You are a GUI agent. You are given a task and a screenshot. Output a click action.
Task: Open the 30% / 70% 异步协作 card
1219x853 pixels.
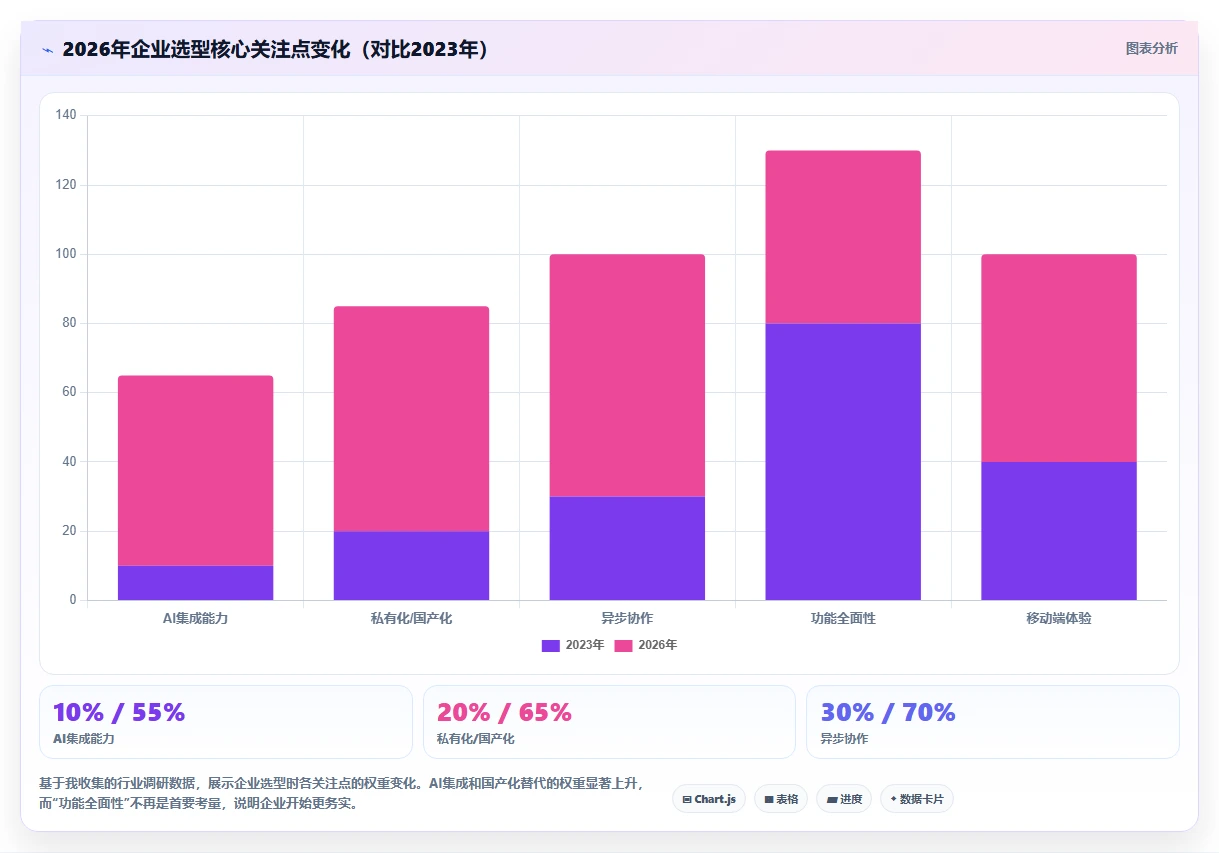click(993, 722)
